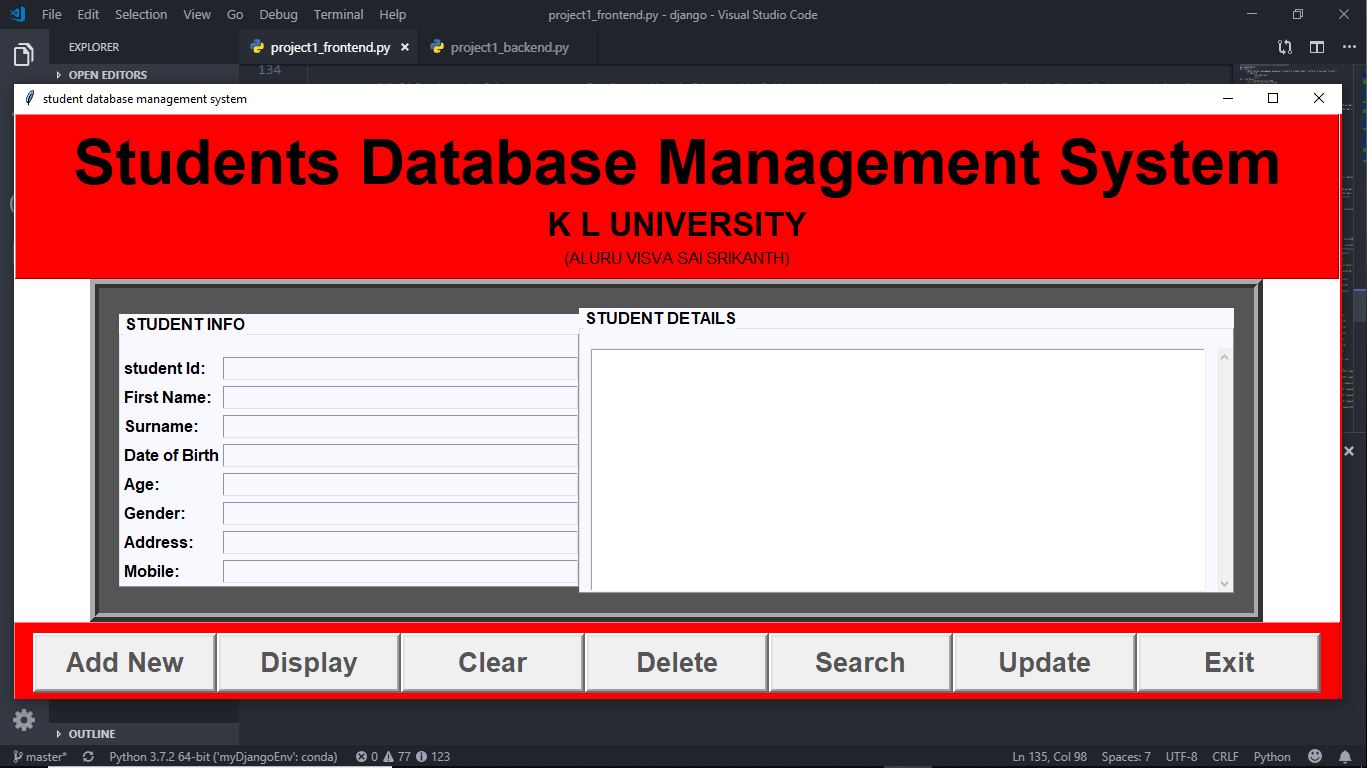Expand the Outline section

pos(91,734)
